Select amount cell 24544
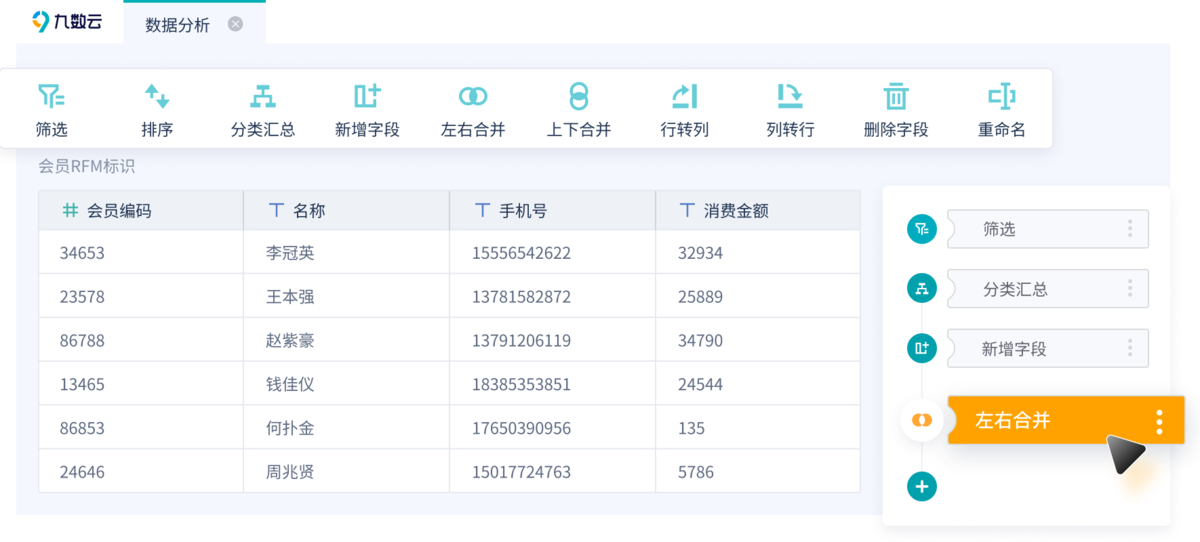The image size is (1200, 542). tap(758, 384)
